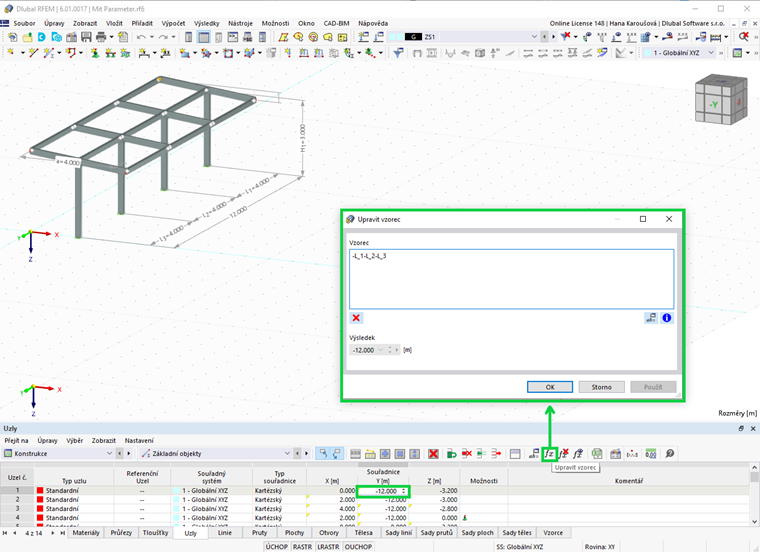Image resolution: width=760 pixels, height=552 pixels.
Task: Click Storno in Upravit vzorec dialog
Action: click(x=602, y=387)
